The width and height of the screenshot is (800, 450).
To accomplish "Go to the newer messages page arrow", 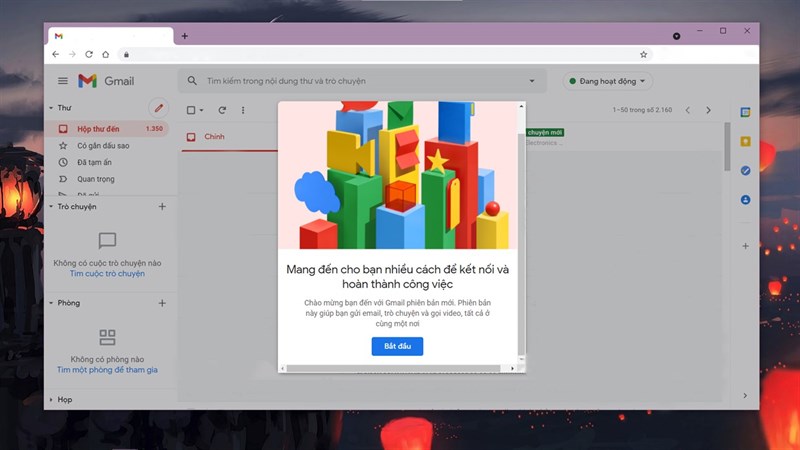I will click(x=688, y=110).
